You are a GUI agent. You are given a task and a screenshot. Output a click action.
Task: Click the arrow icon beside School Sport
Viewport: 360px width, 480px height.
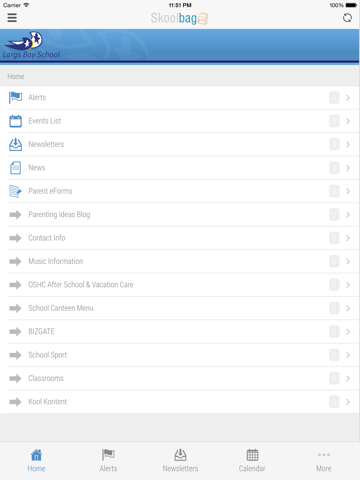15,355
